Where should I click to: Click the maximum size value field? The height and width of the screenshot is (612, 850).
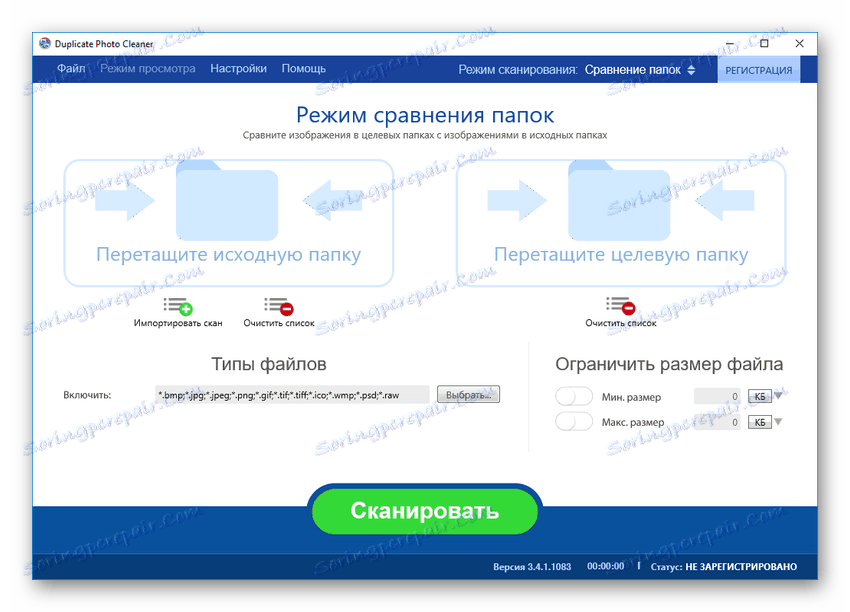717,422
